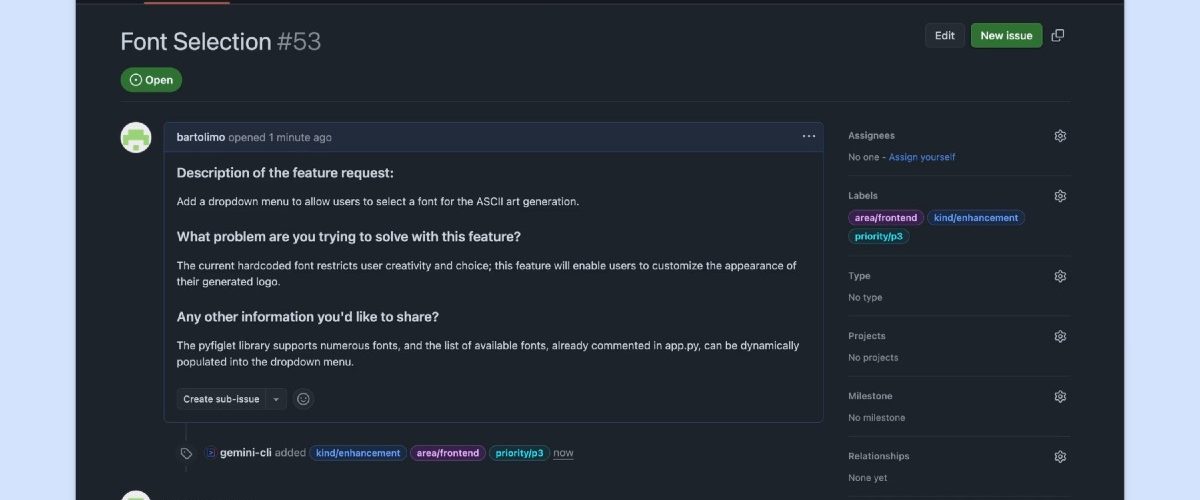Select the area/frontend label in sidebar
1200x500 pixels.
coord(885,217)
